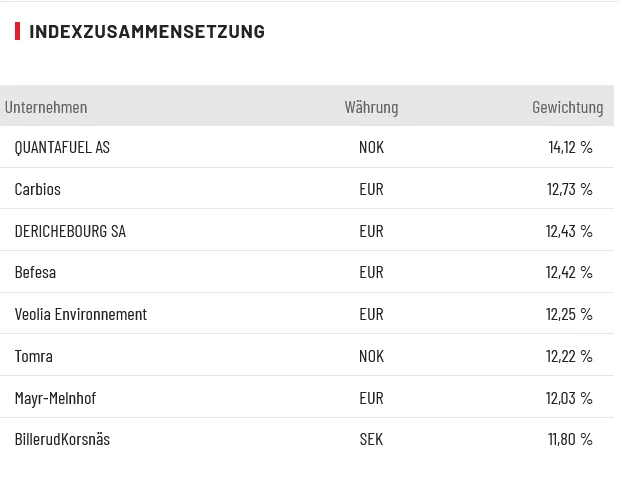
Task: Click the Befesa company name
Action: tap(35, 272)
